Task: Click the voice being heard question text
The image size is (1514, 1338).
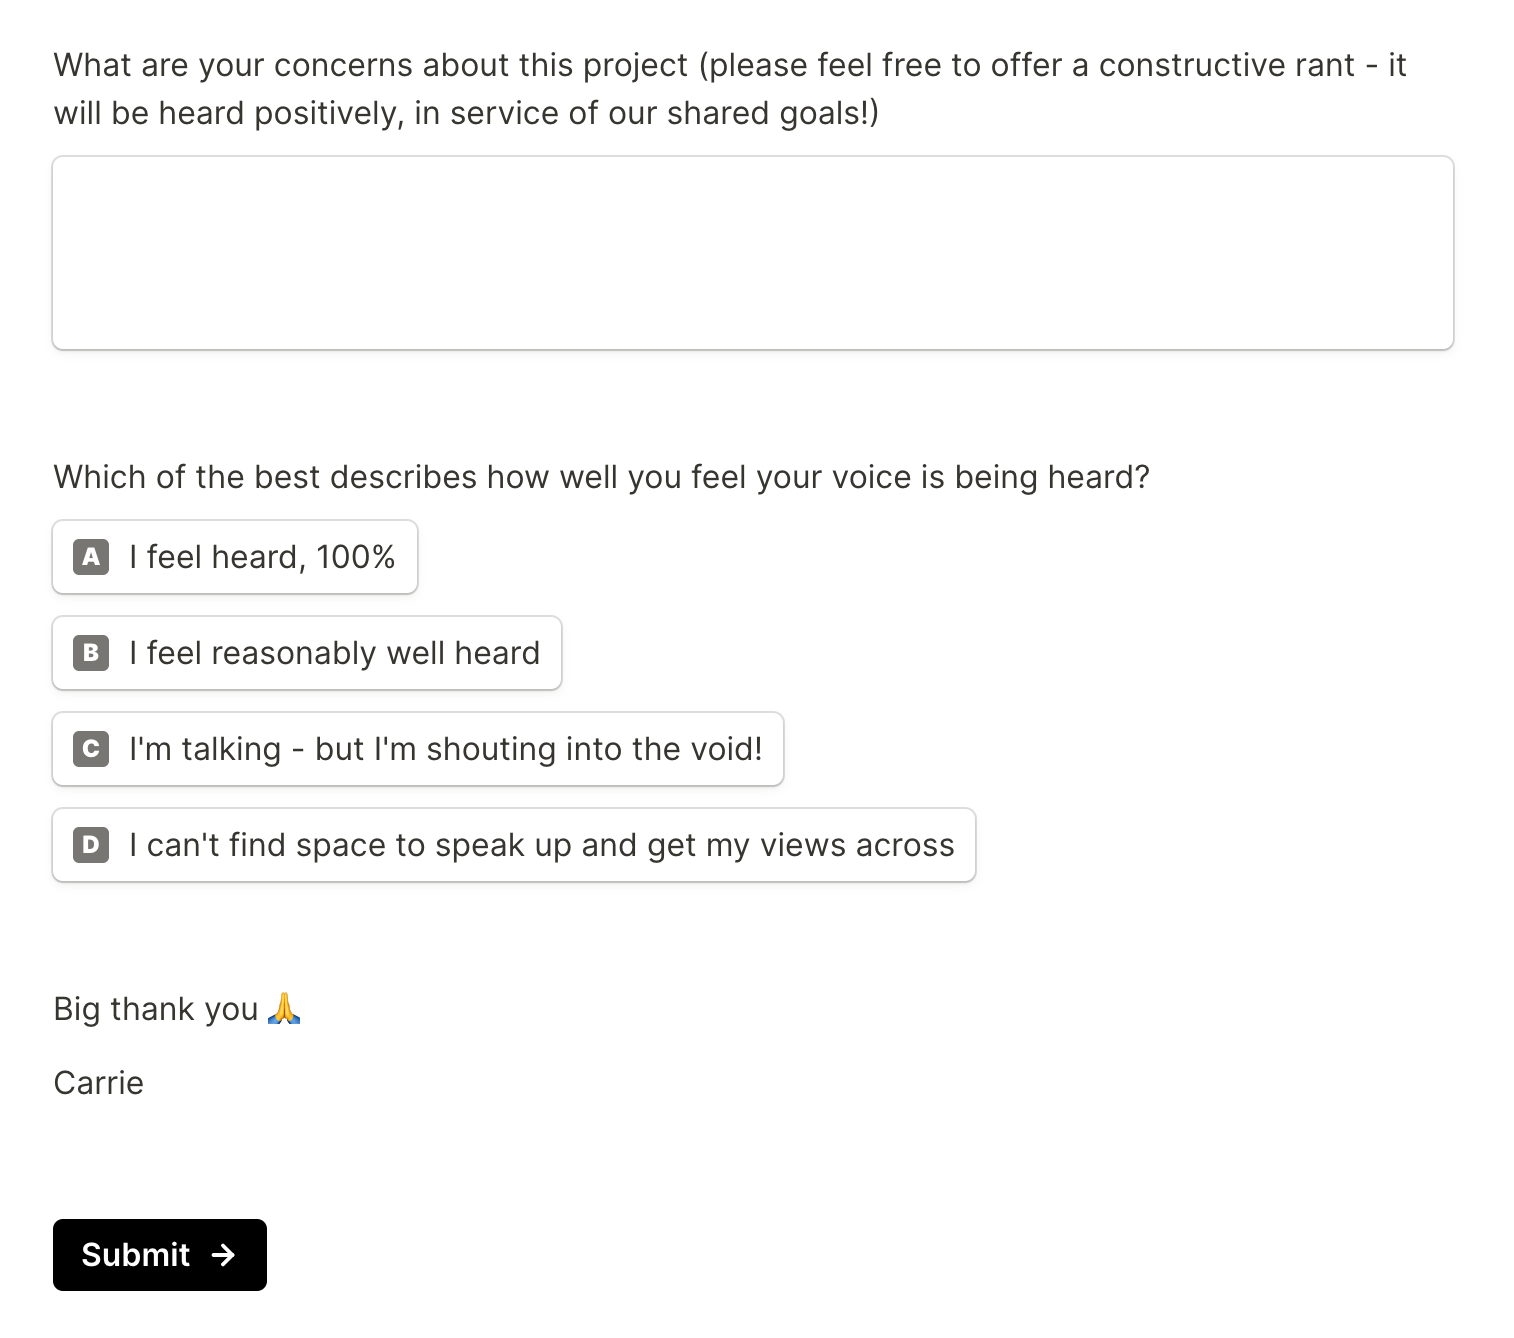Action: click(x=601, y=477)
